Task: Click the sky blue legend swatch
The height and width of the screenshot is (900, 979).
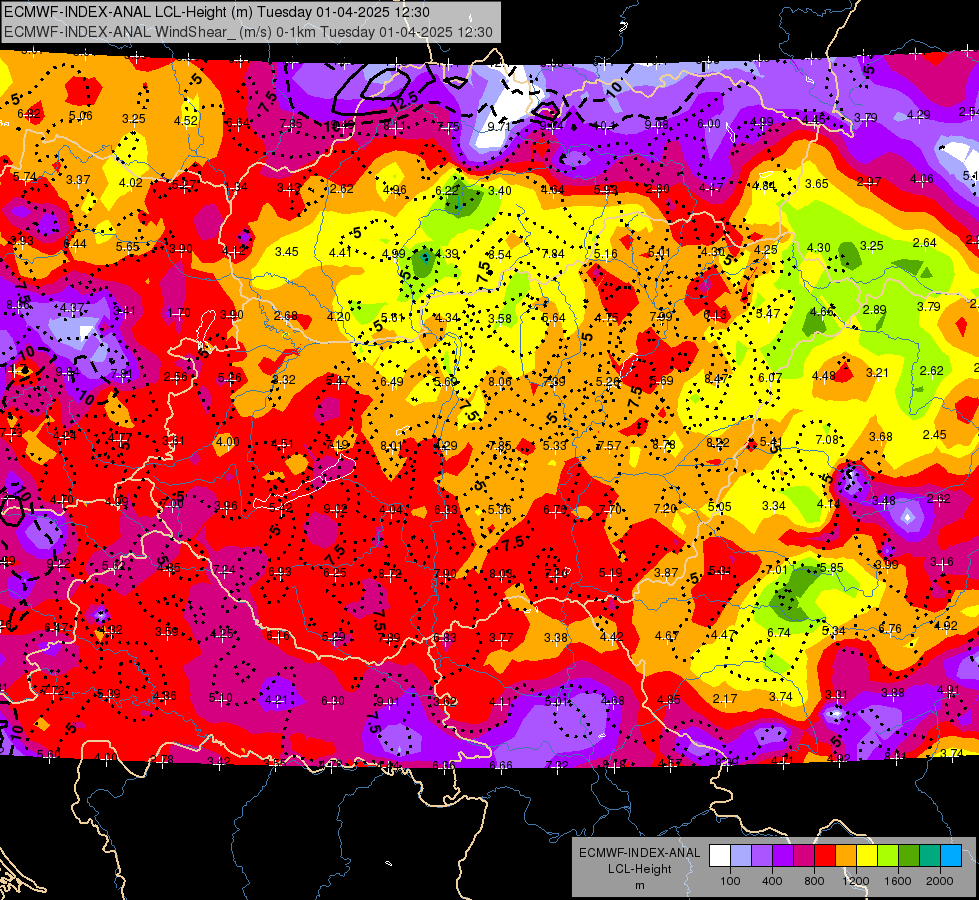Action: (951, 856)
